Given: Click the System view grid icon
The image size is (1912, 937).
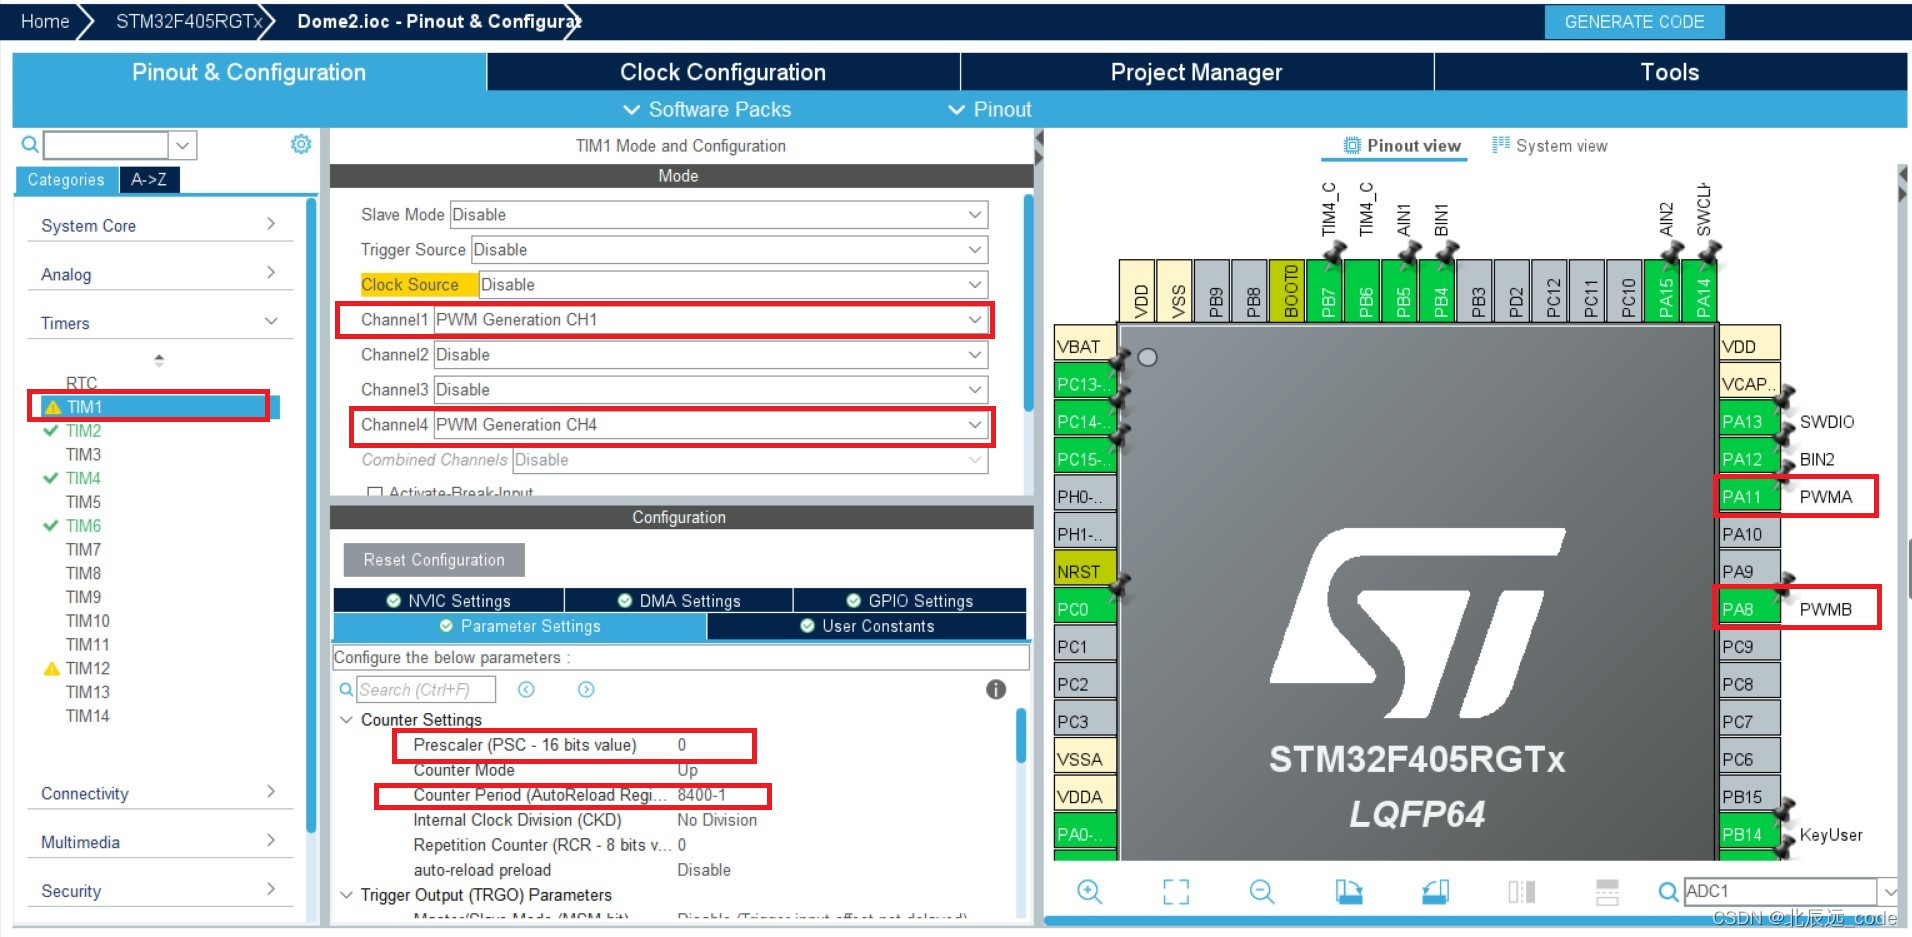Looking at the screenshot, I should [1501, 145].
